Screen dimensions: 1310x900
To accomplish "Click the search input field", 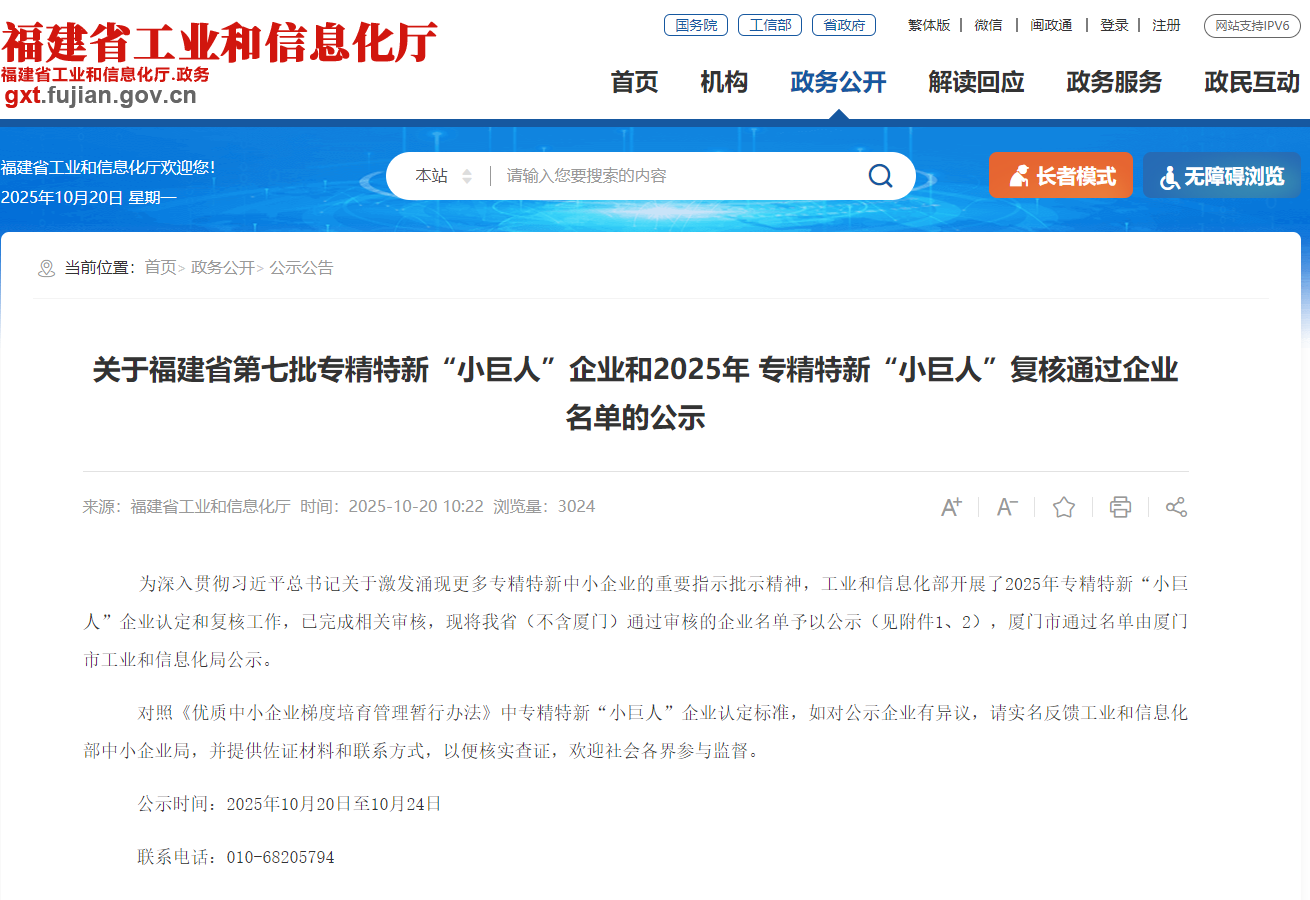I will (x=680, y=176).
